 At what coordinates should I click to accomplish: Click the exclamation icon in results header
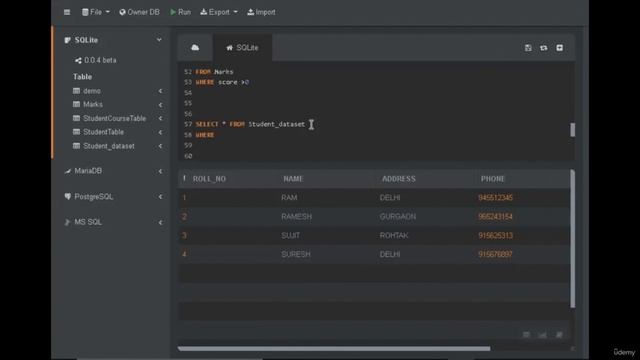click(x=184, y=178)
